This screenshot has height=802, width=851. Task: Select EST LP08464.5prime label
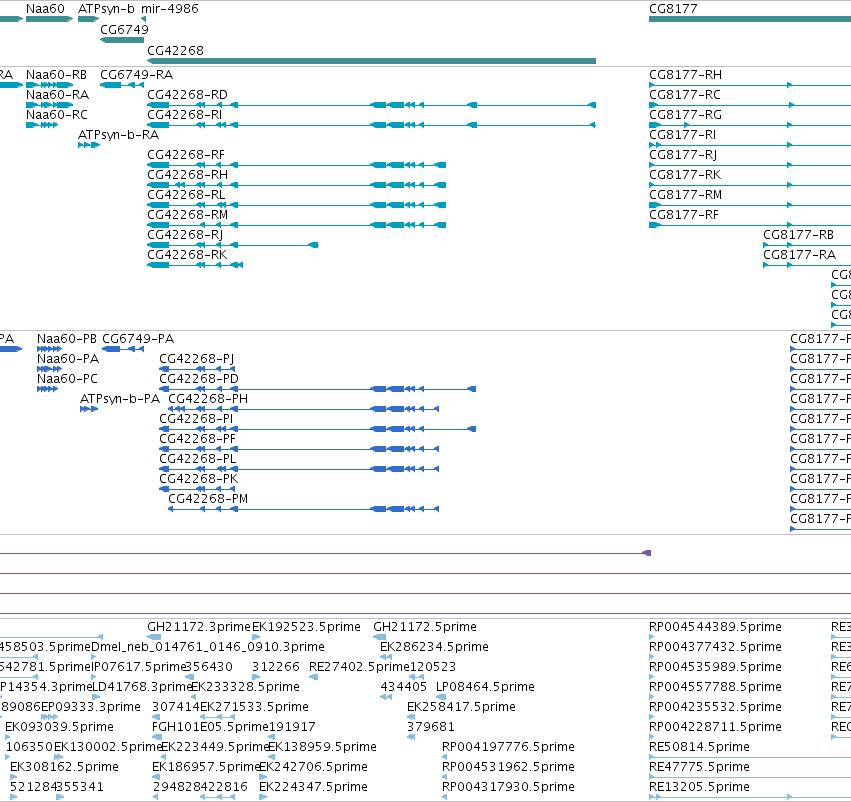485,687
